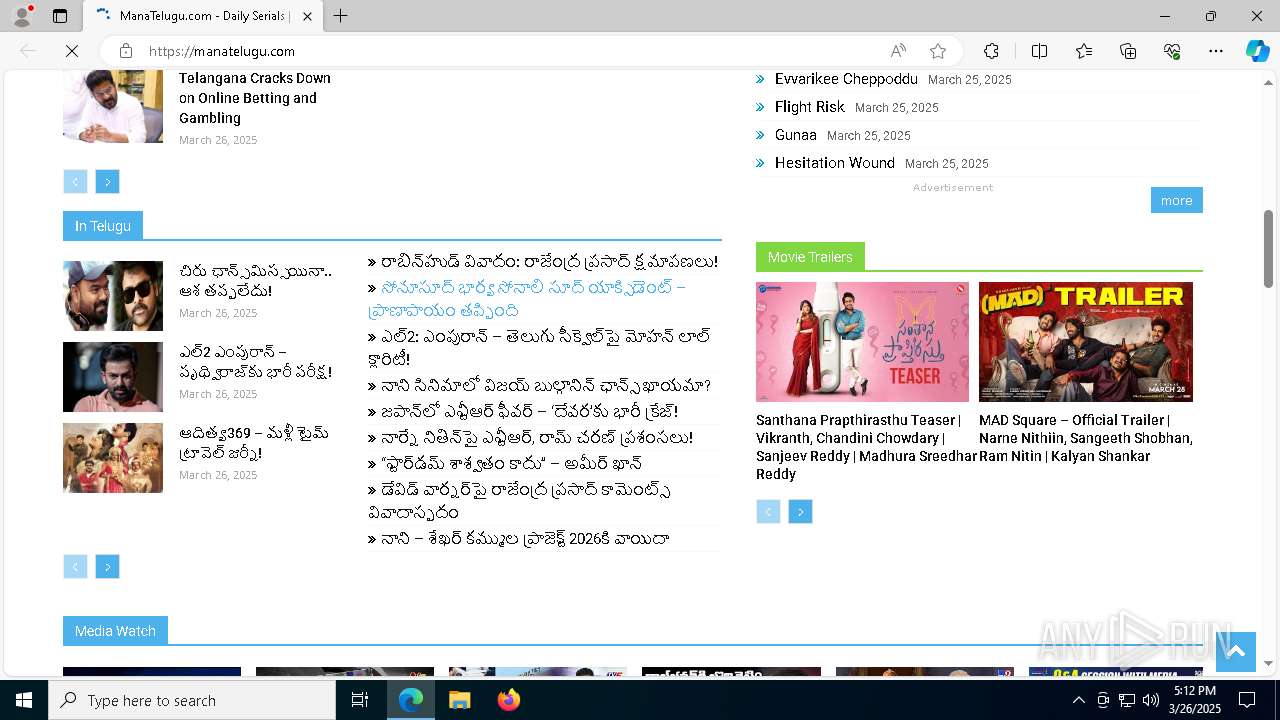Open Flight Risk link
Viewport: 1280px width, 720px height.
pos(810,107)
